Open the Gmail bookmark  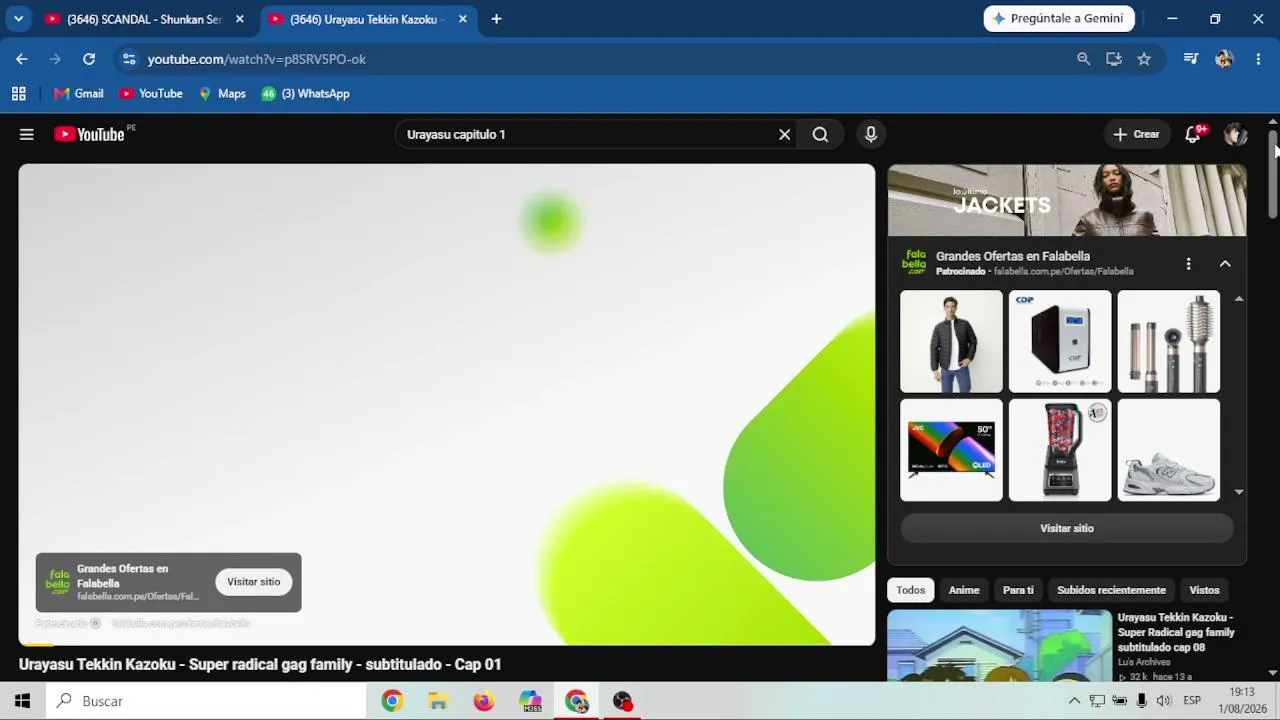click(x=79, y=94)
